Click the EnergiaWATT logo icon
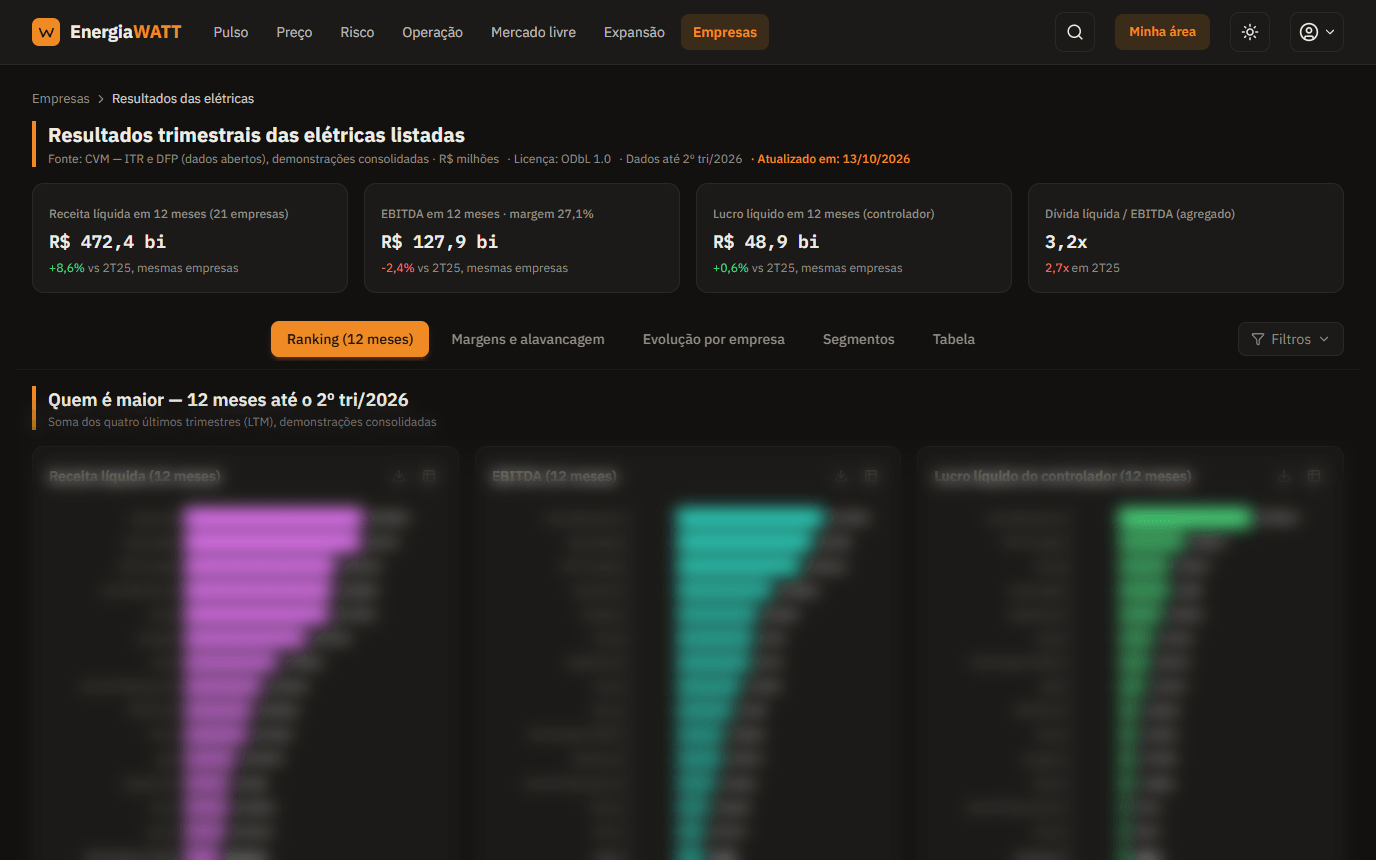 (46, 32)
